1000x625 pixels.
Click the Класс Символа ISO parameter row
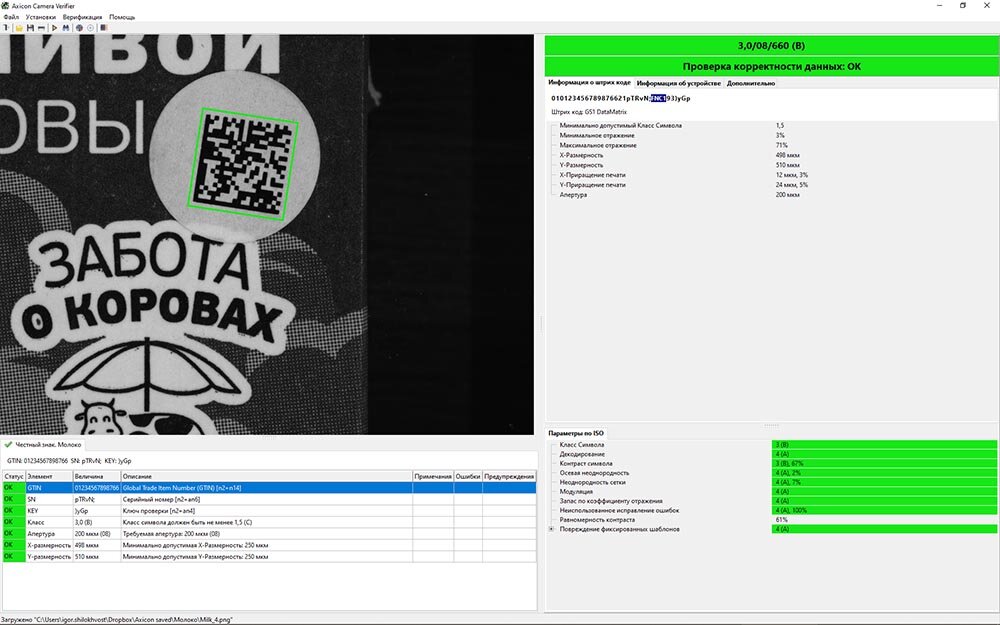click(x=772, y=445)
